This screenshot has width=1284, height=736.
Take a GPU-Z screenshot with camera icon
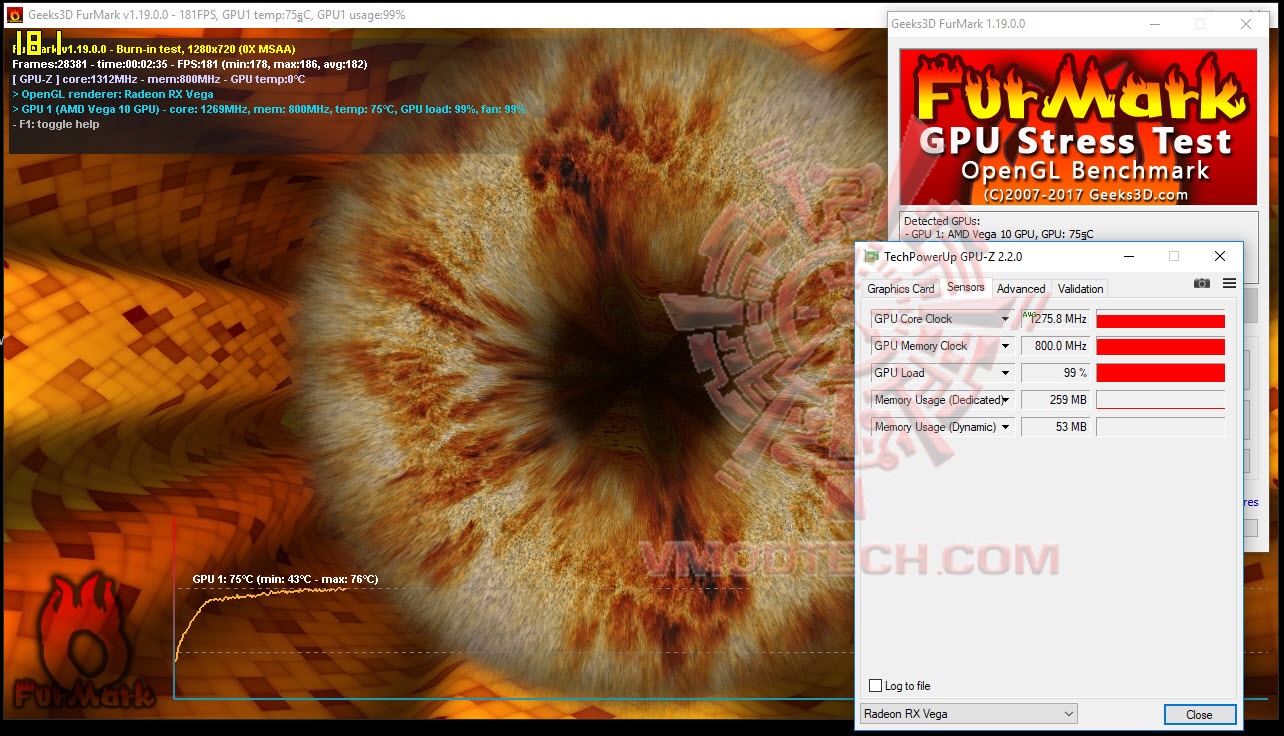tap(1202, 284)
